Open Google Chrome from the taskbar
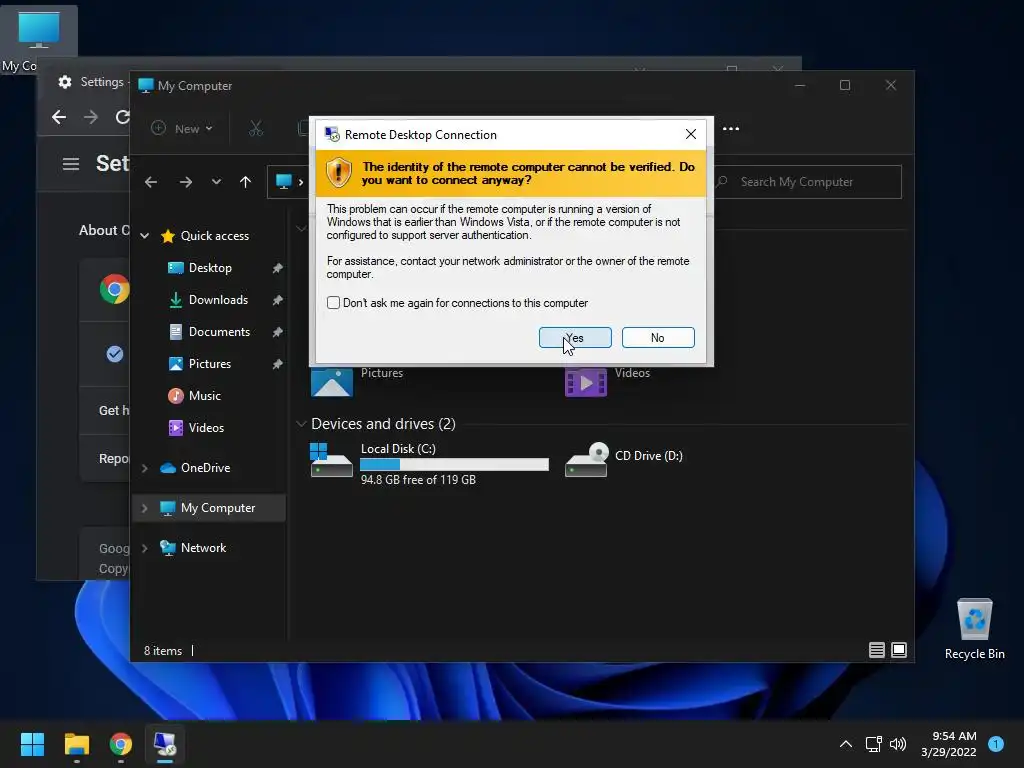This screenshot has height=768, width=1024. (x=121, y=744)
